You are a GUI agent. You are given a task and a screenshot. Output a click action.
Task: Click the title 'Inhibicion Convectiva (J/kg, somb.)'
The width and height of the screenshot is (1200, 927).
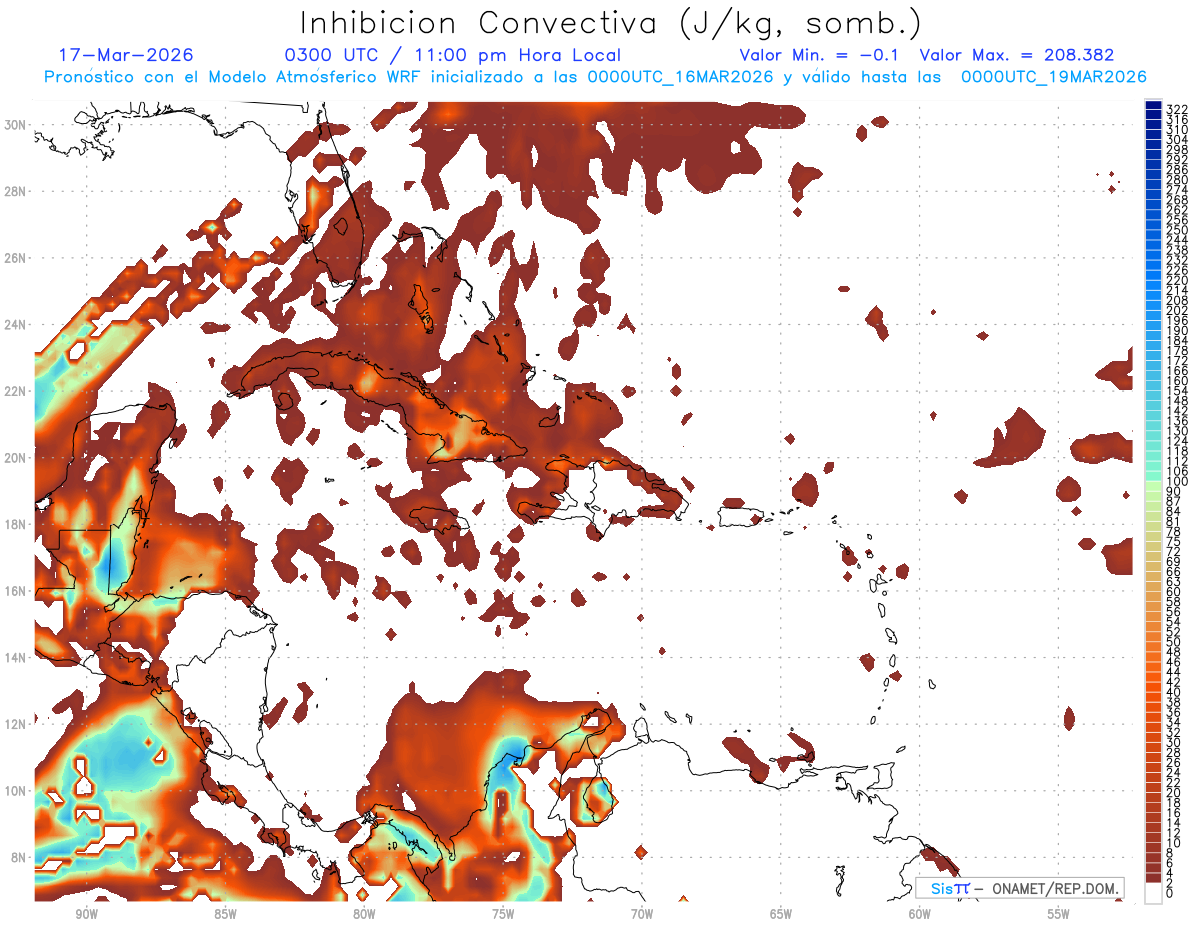tap(611, 23)
